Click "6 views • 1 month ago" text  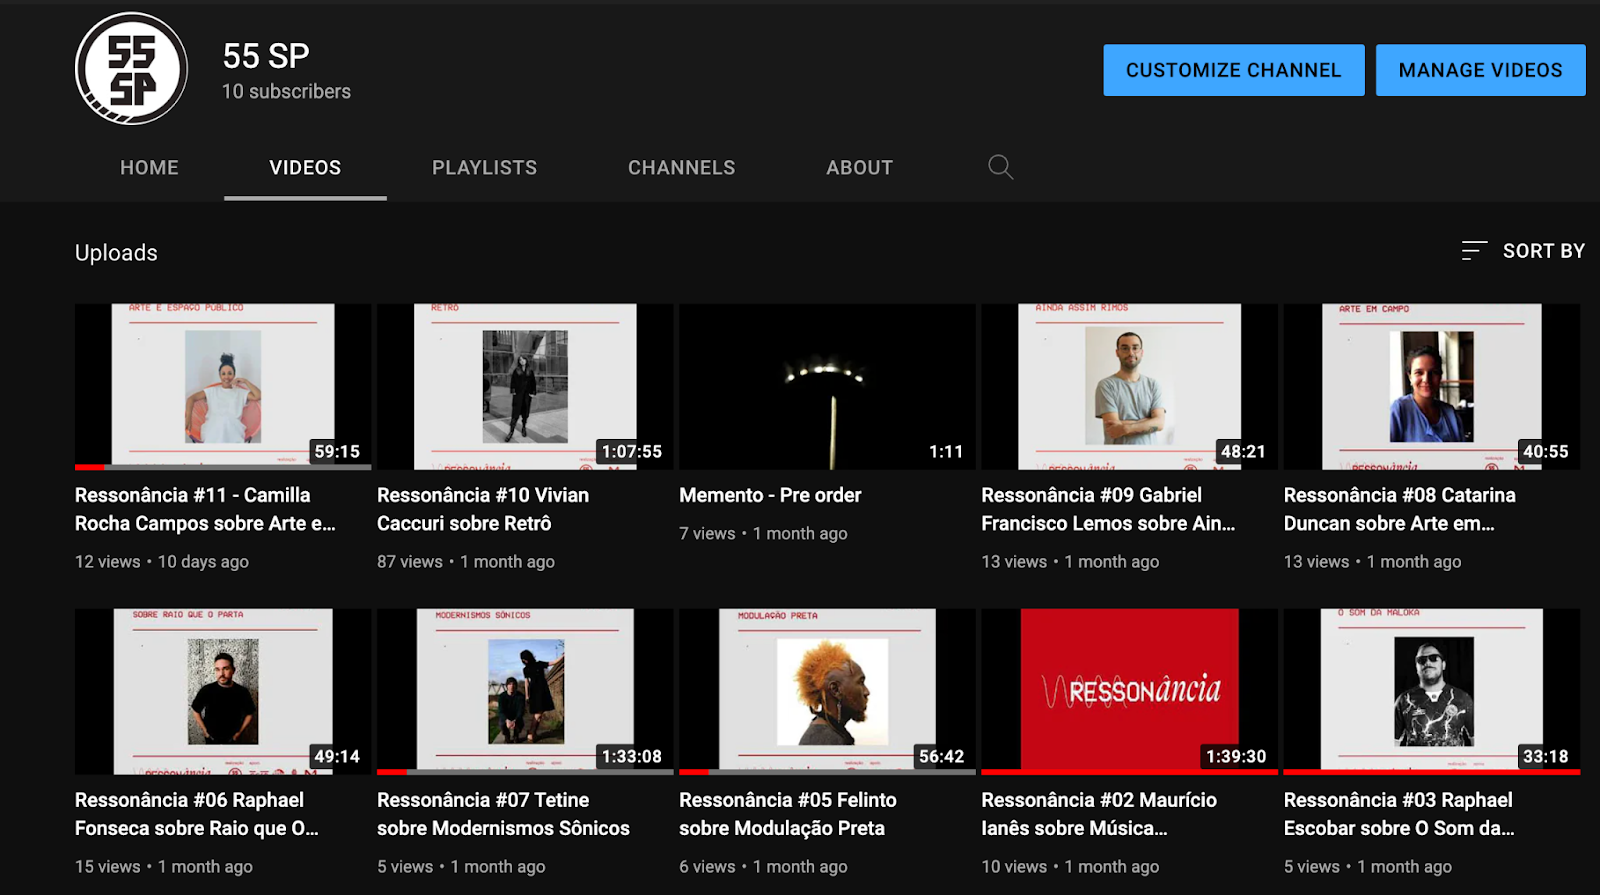click(763, 867)
